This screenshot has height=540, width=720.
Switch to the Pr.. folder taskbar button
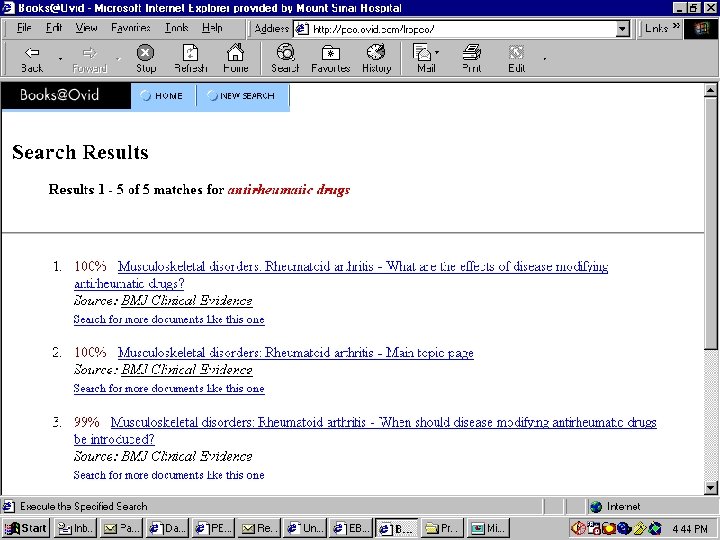442,529
